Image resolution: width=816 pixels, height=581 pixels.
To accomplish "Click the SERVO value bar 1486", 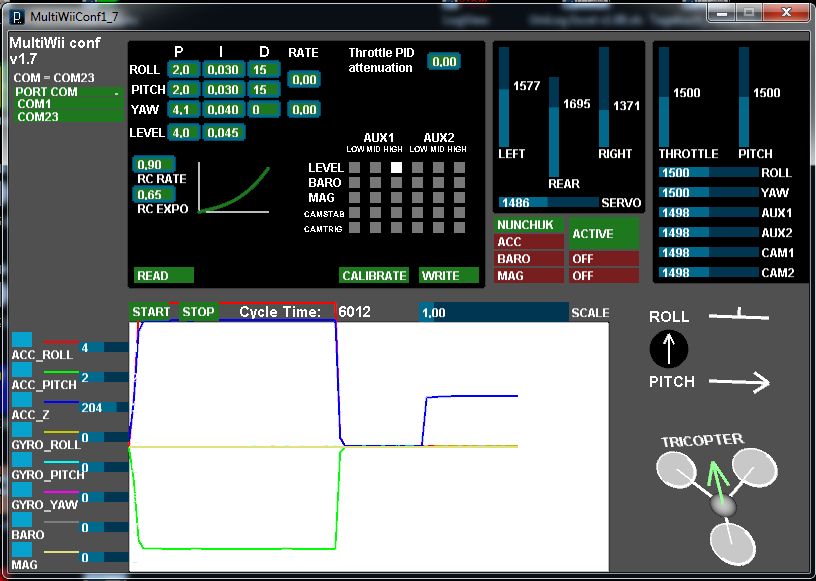I will 549,203.
